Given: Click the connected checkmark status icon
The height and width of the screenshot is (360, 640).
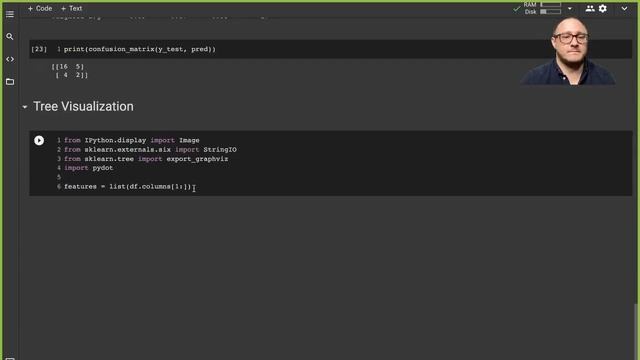Looking at the screenshot, I should pos(517,9).
